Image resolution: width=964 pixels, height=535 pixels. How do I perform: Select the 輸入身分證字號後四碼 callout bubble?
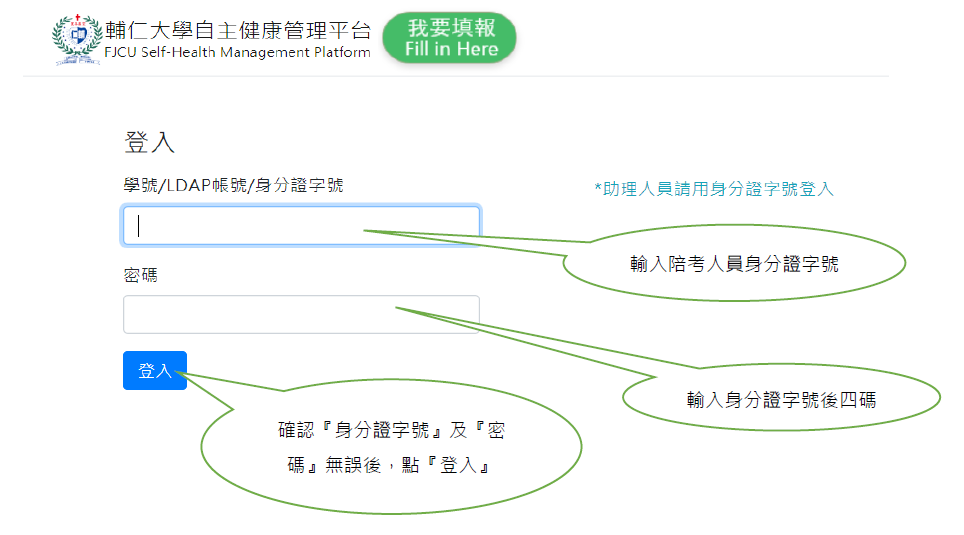(x=781, y=398)
